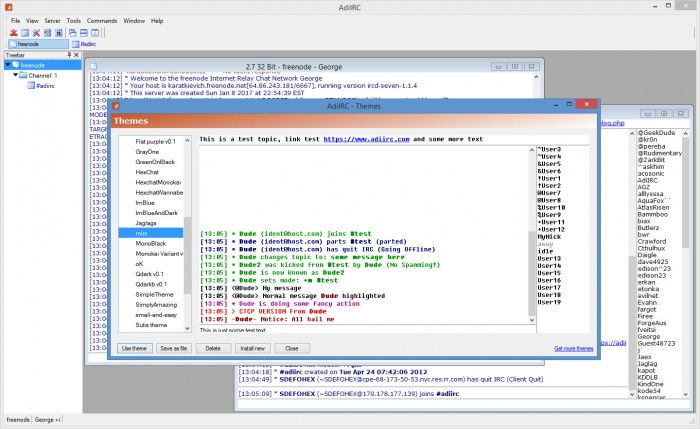Image resolution: width=700 pixels, height=429 pixels.
Task: Click the toolbar icon left of the # icon
Action: point(47,33)
